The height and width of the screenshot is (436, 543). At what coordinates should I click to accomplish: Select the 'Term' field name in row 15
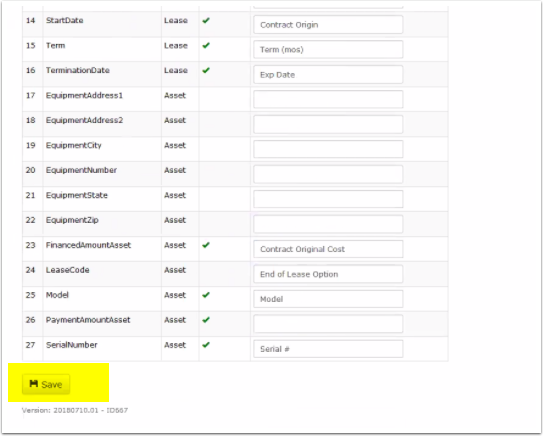point(55,45)
